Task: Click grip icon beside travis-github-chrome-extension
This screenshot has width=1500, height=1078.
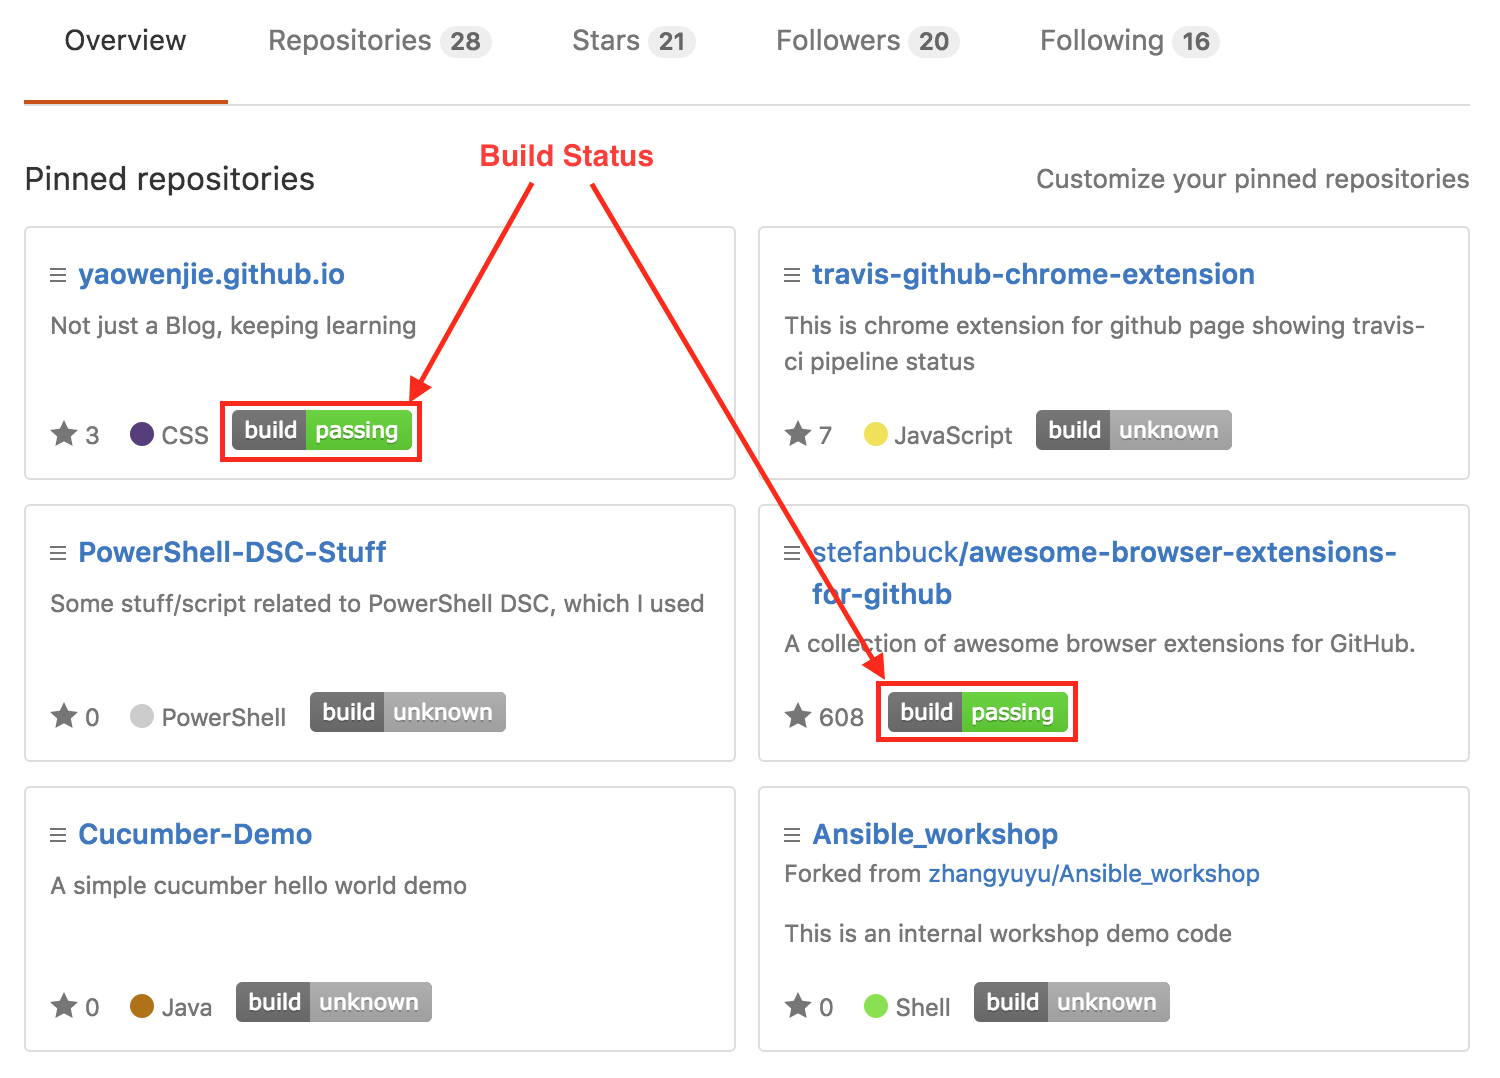Action: [792, 275]
